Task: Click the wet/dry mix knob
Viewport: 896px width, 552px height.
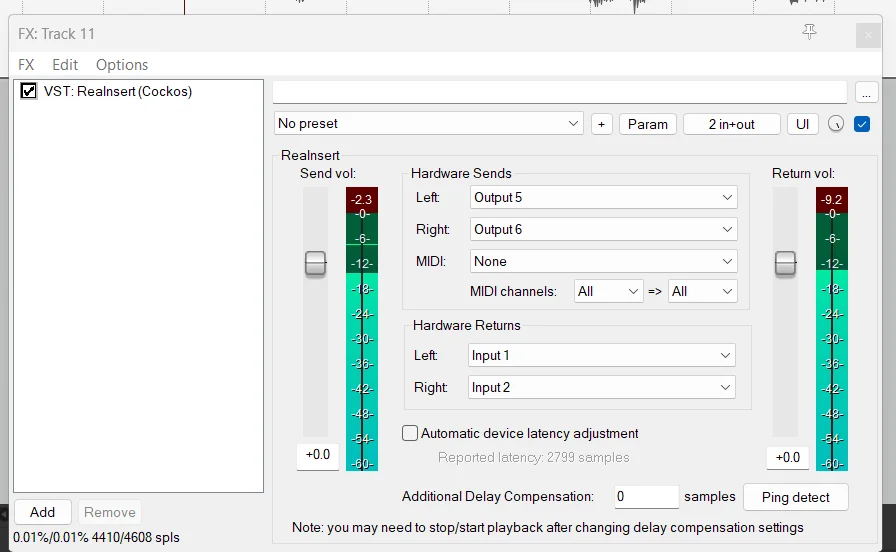Action: coord(835,124)
